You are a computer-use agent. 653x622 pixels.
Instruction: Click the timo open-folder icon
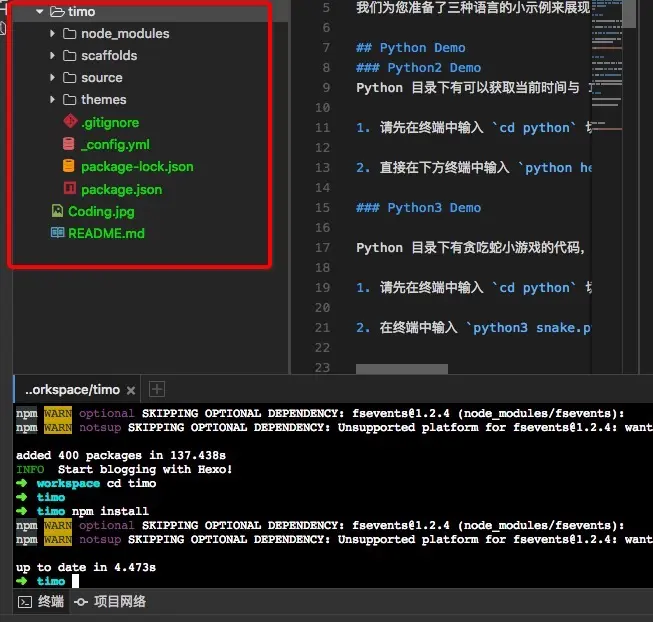click(x=57, y=12)
